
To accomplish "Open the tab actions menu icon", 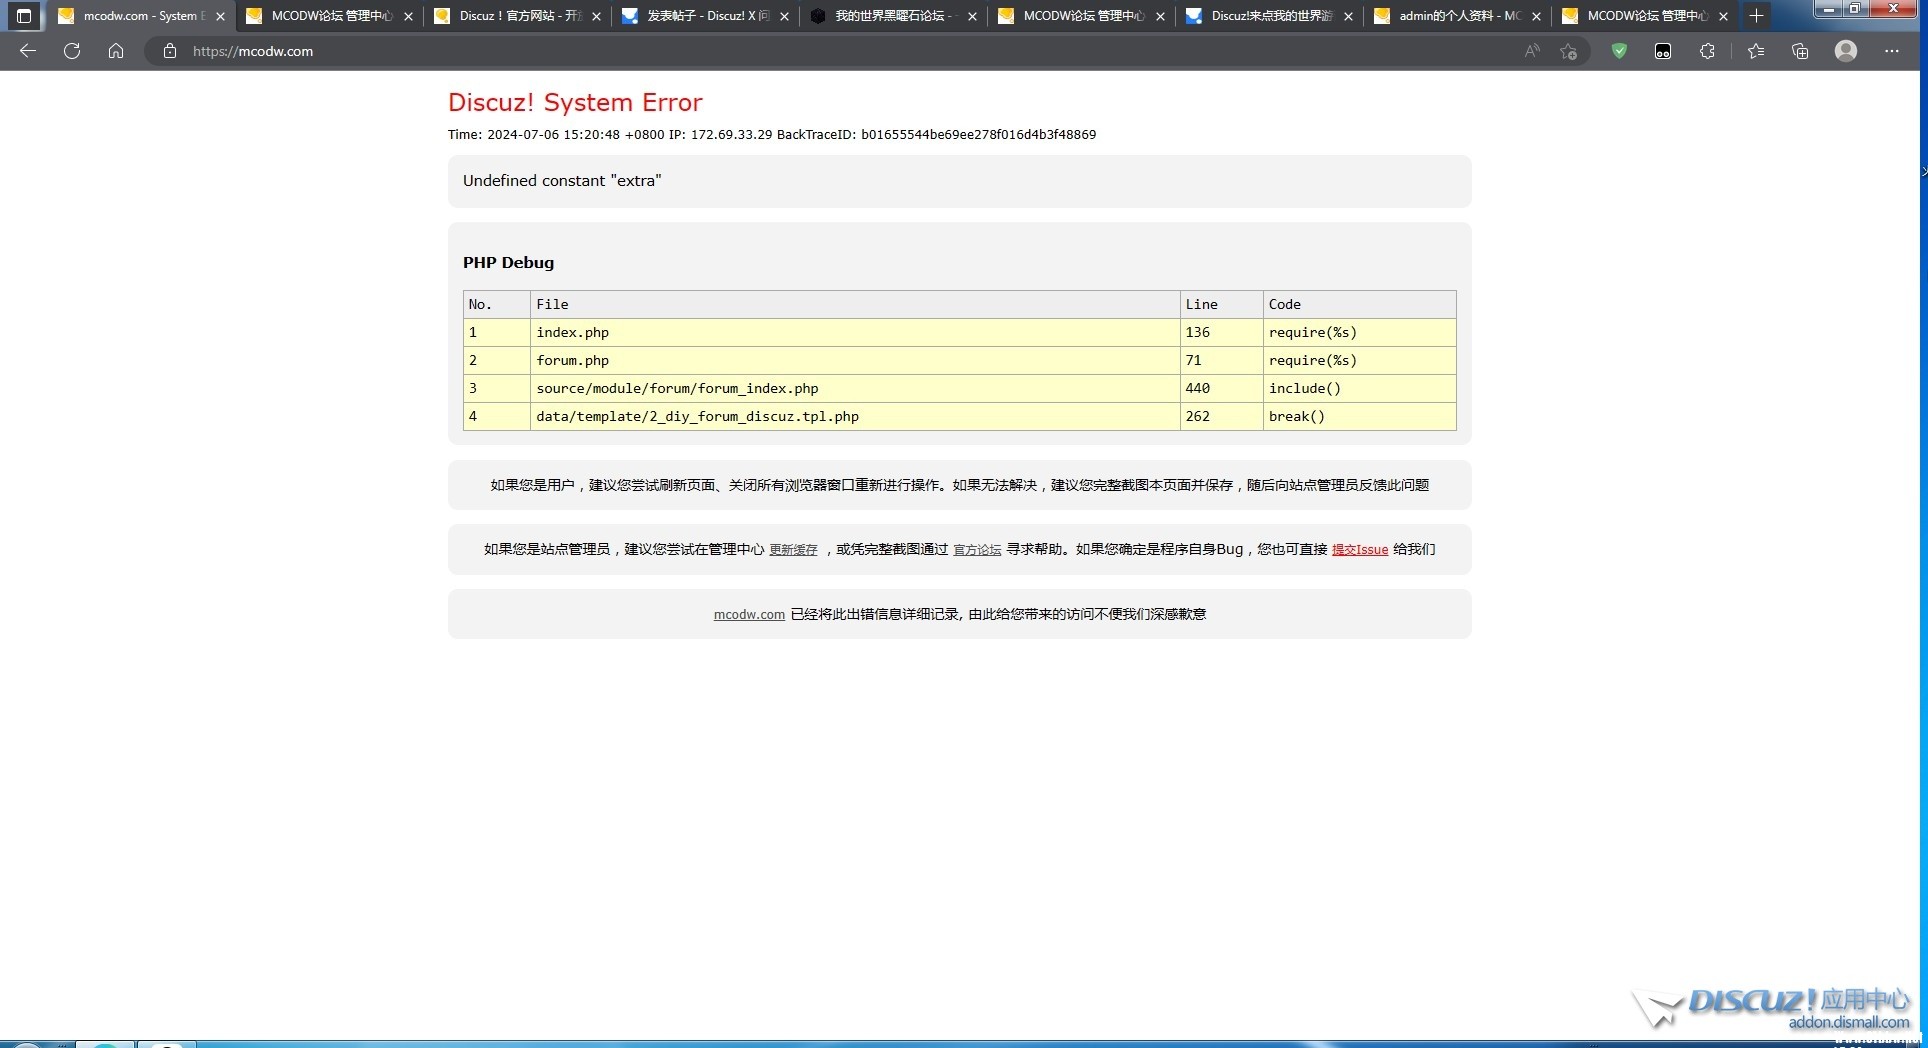I will (24, 16).
